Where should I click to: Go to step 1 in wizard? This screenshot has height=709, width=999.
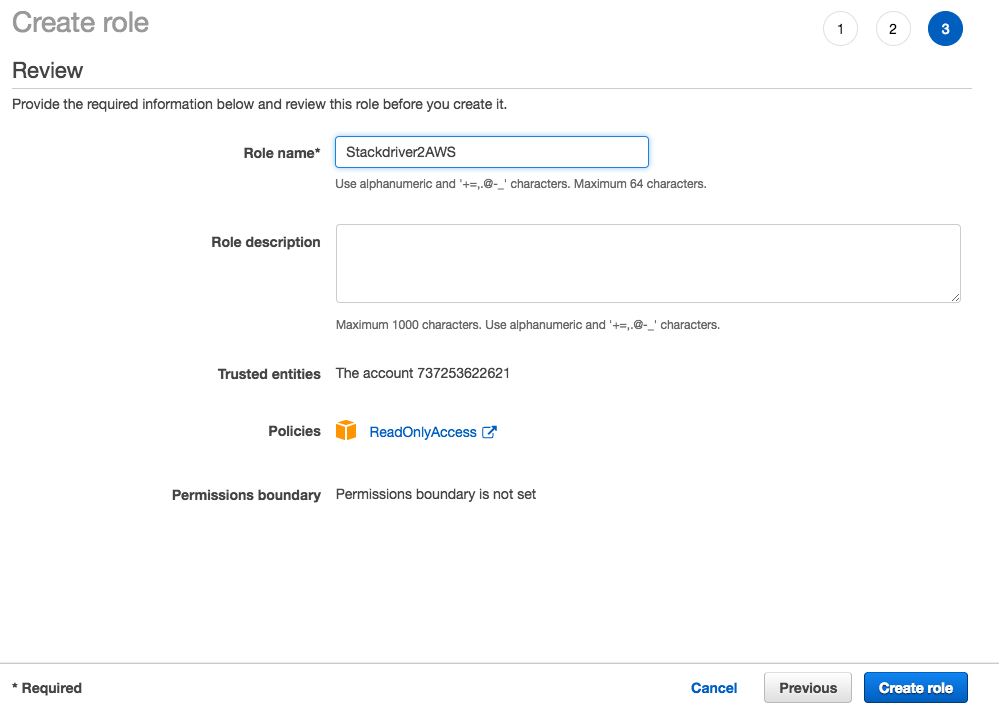[x=840, y=29]
